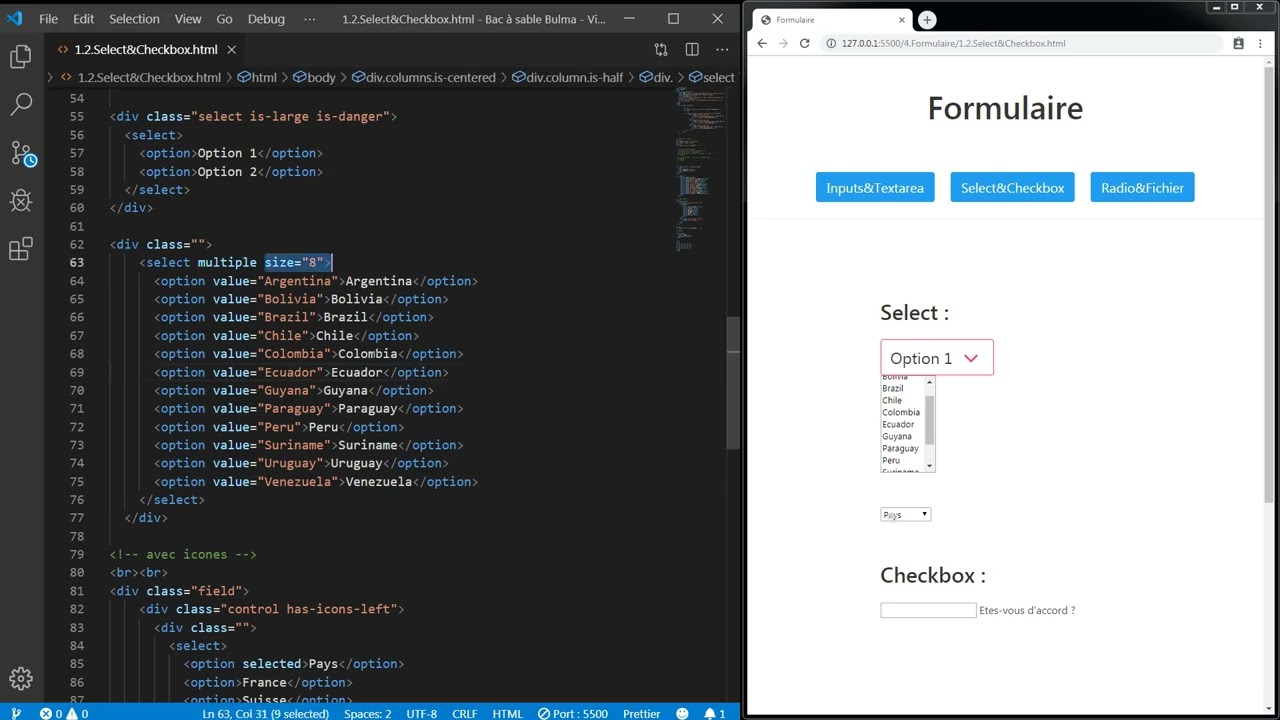1280x720 pixels.
Task: Open the Manage gear in VS Code
Action: (x=21, y=678)
